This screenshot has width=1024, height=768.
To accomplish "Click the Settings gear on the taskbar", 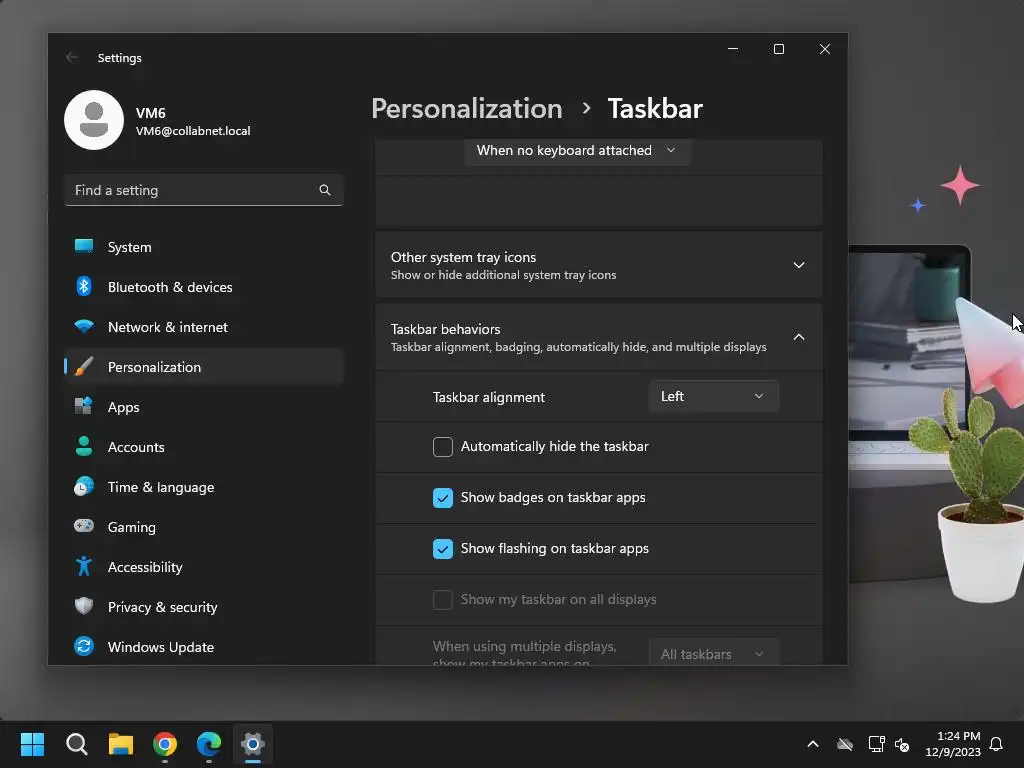I will coord(253,744).
